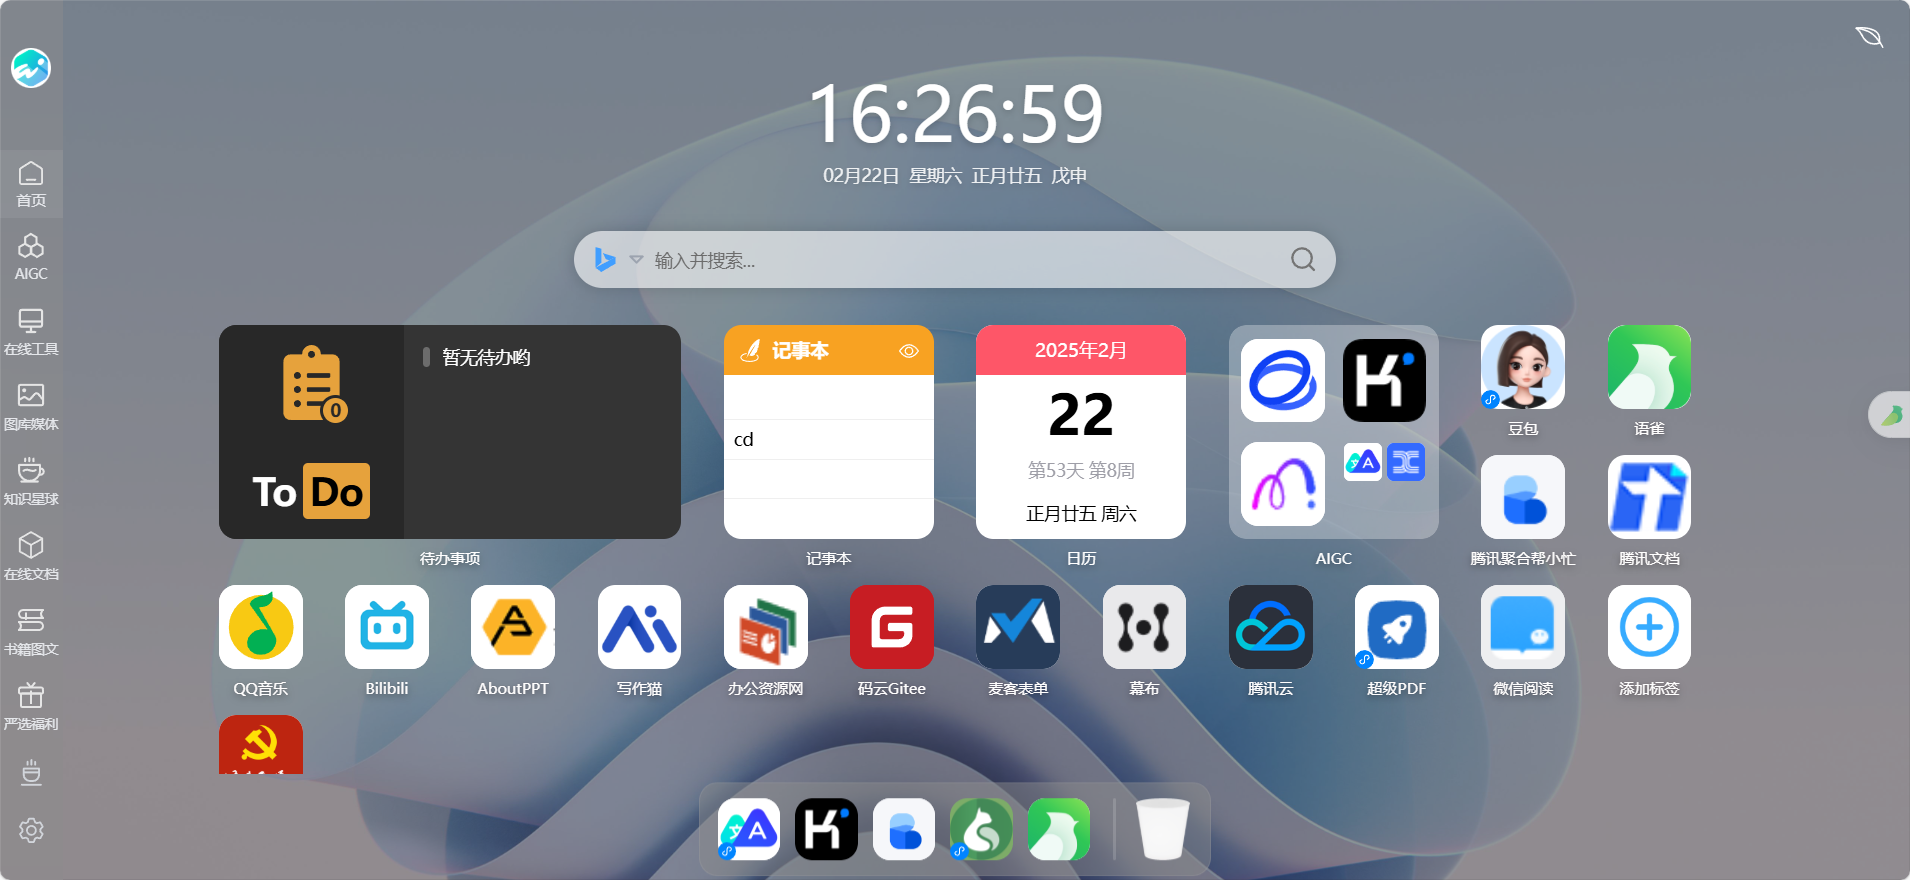Click the calendar date number 22

point(1081,414)
